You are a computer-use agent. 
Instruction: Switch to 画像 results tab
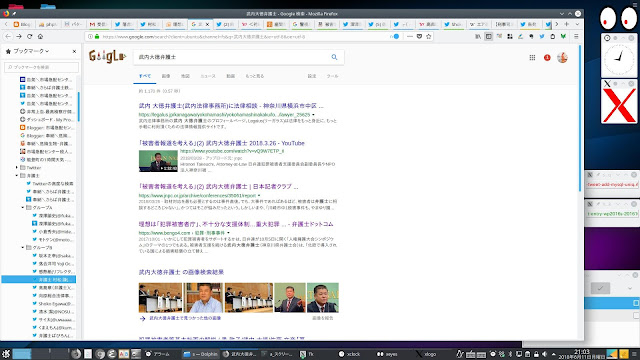pos(166,76)
